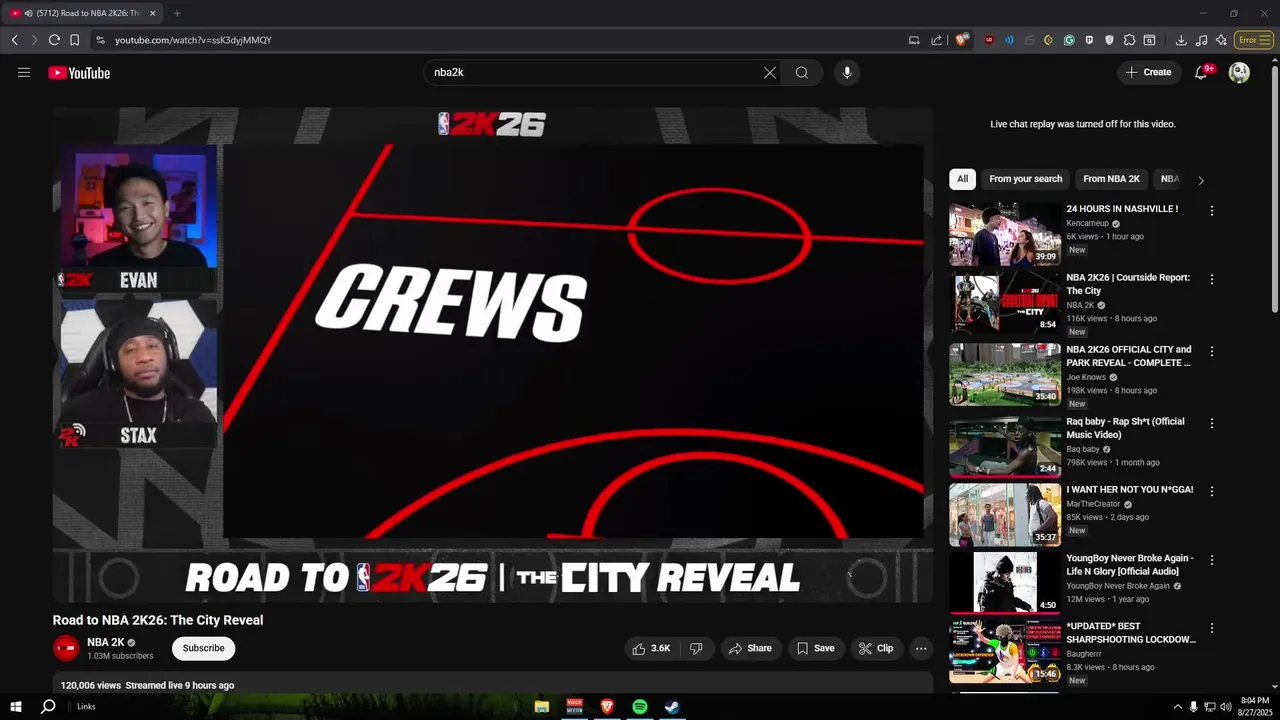Image resolution: width=1280 pixels, height=720 pixels.
Task: Open File Explorer from the taskbar
Action: tap(542, 707)
